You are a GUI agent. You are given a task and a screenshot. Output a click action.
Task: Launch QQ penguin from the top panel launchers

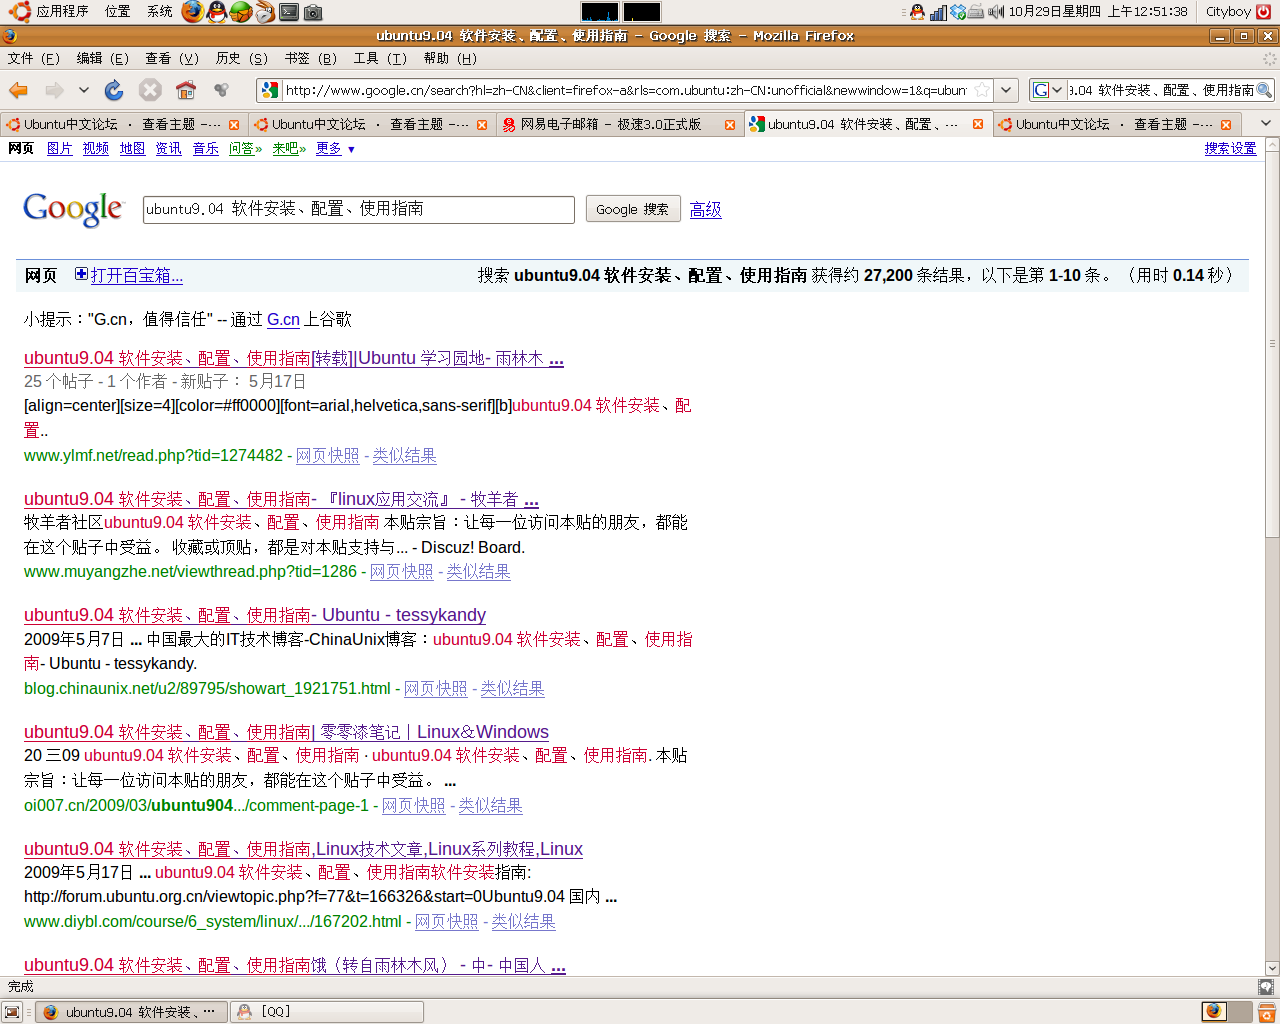(217, 12)
